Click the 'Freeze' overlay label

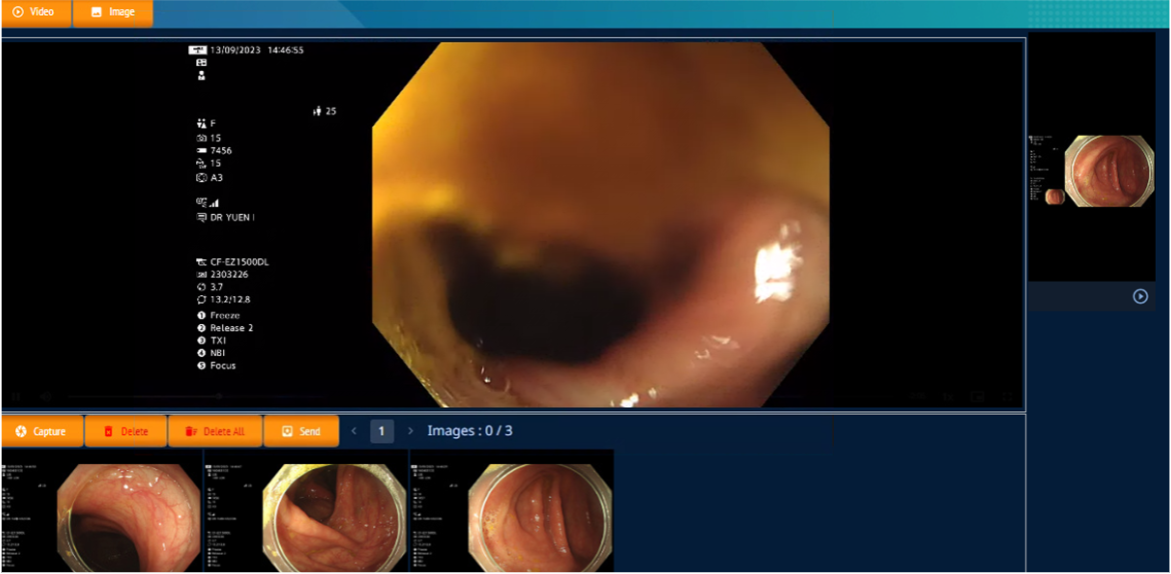click(223, 315)
